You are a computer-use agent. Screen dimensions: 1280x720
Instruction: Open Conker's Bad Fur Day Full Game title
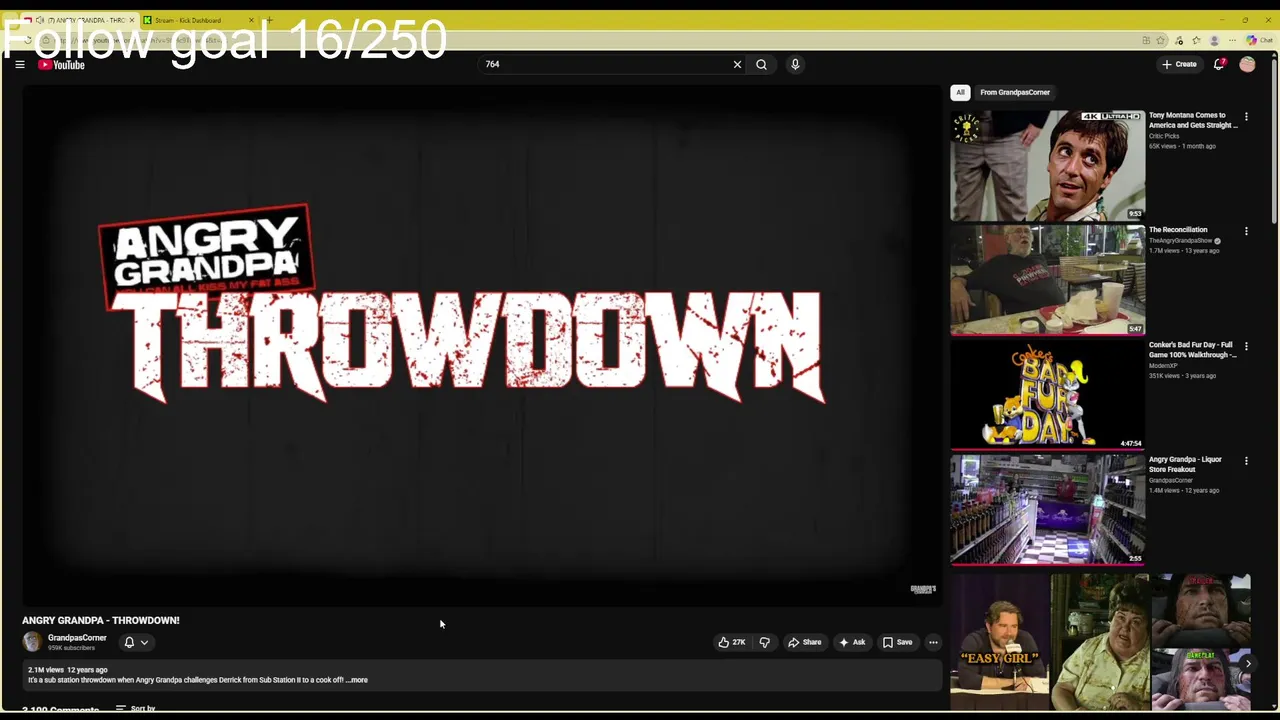1192,350
